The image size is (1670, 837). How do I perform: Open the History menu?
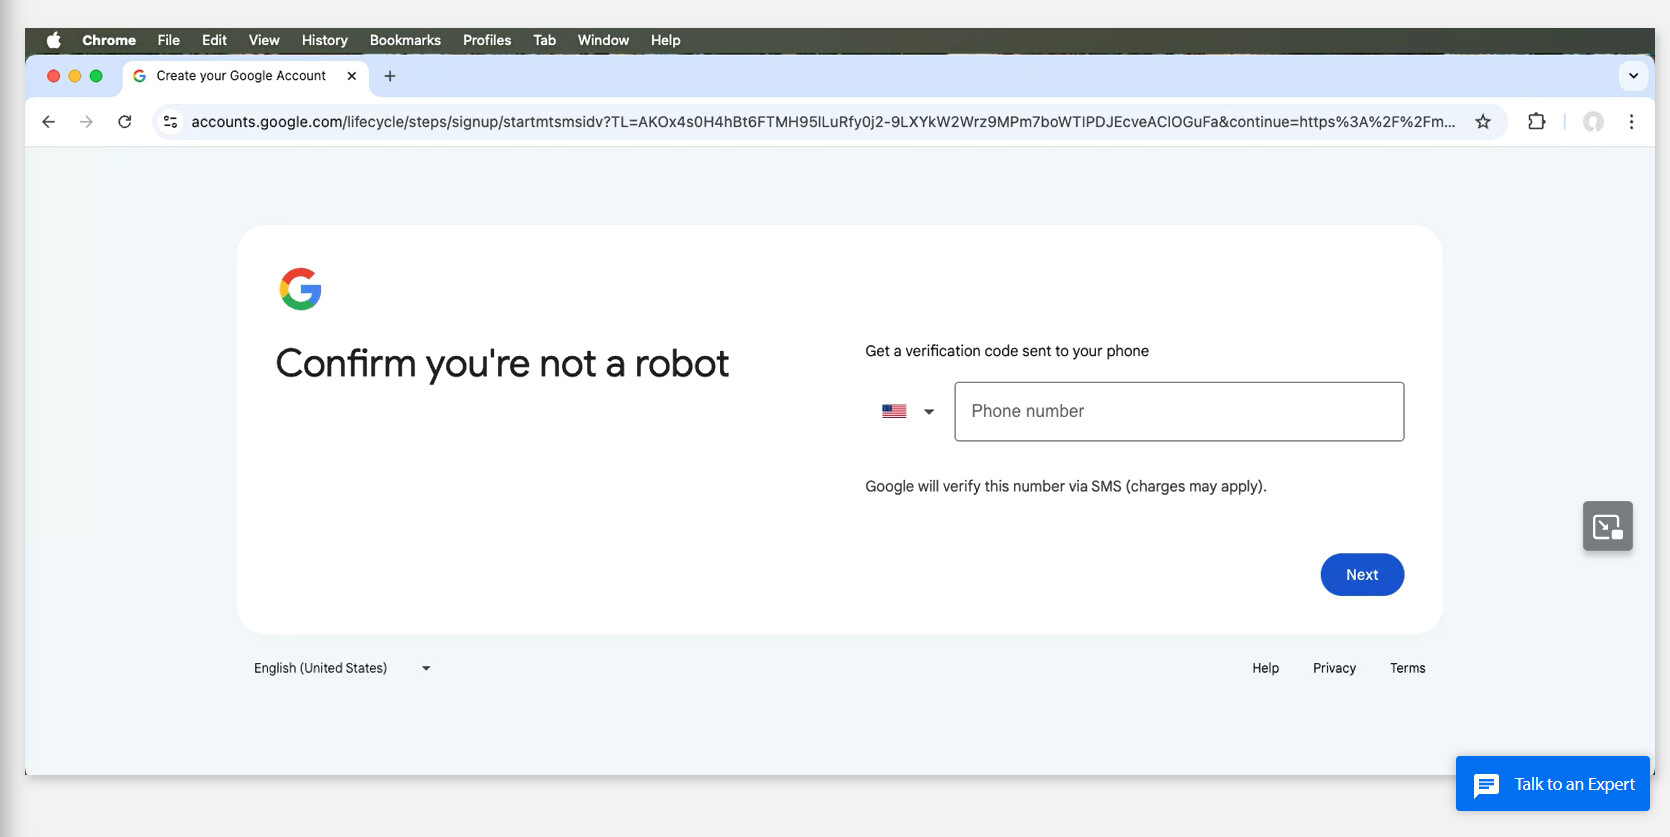pyautogui.click(x=325, y=40)
